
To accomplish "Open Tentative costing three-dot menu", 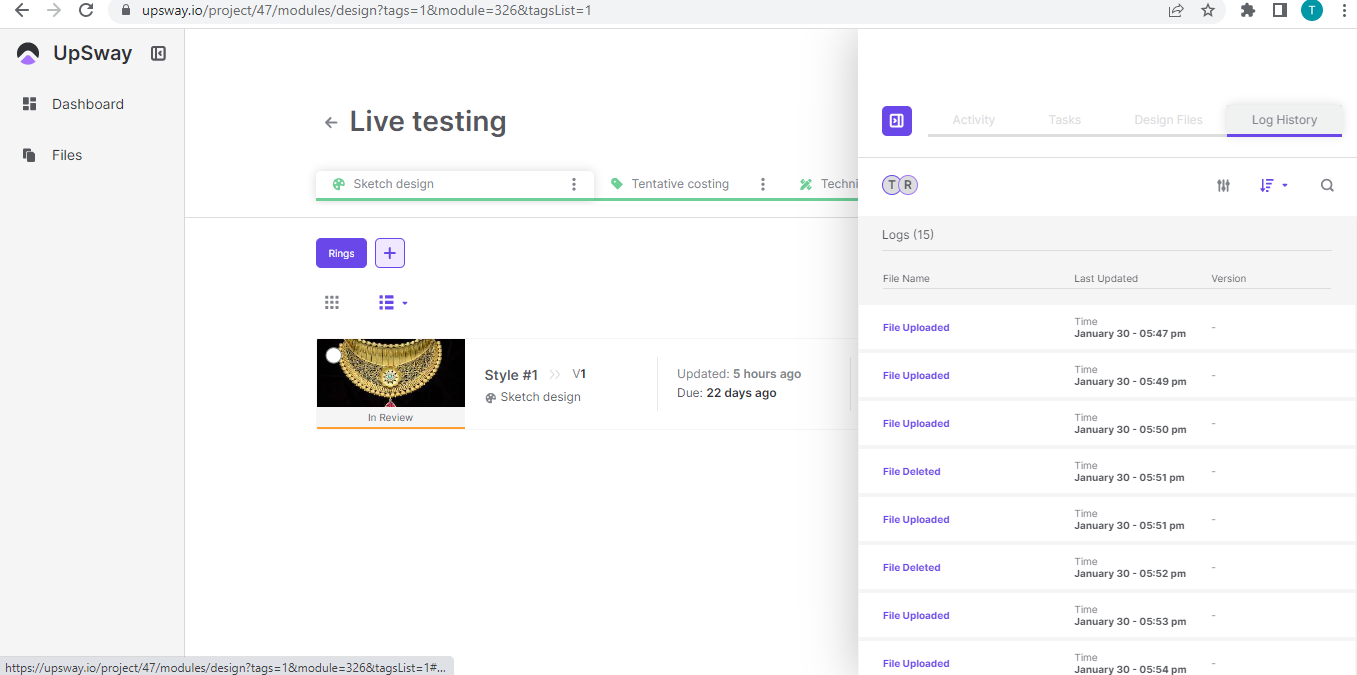I will tap(763, 184).
